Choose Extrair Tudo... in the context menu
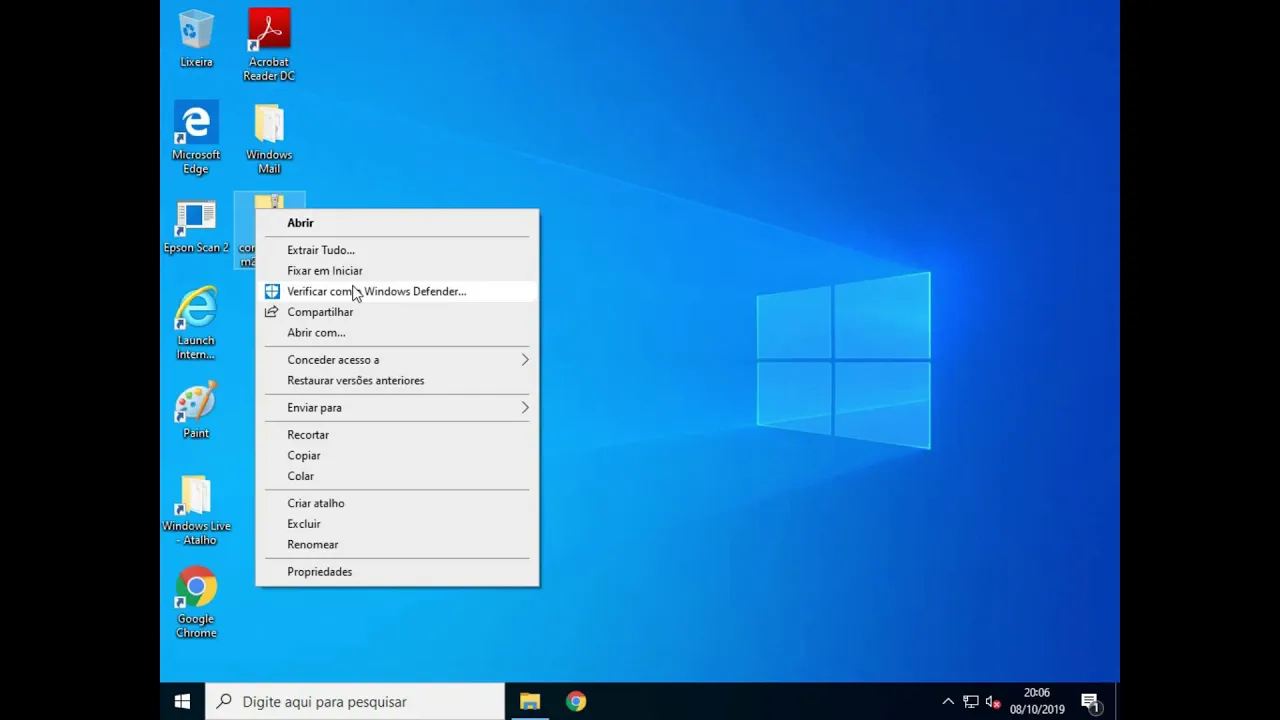Screen dimensions: 1280x720 397,250
